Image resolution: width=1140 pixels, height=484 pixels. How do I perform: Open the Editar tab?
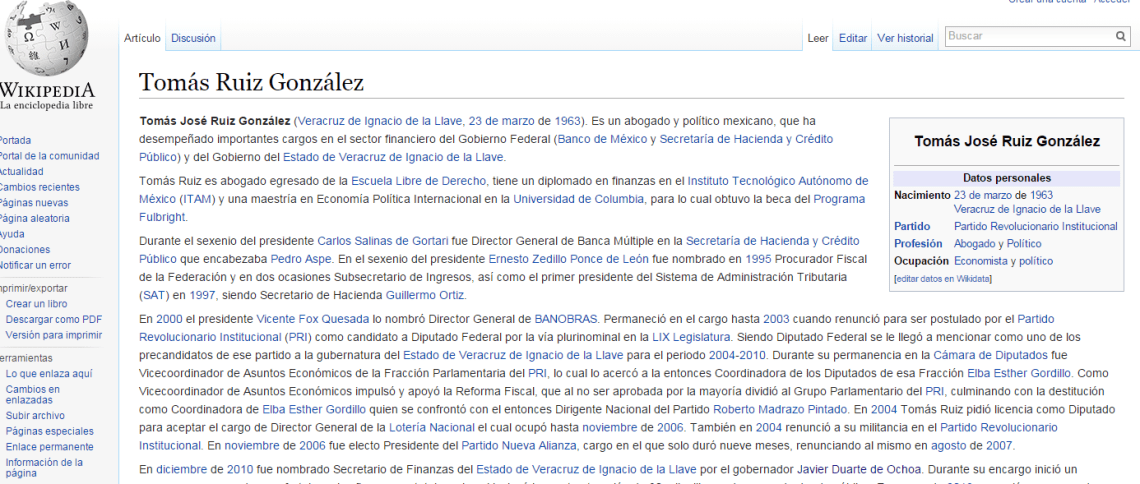click(853, 39)
